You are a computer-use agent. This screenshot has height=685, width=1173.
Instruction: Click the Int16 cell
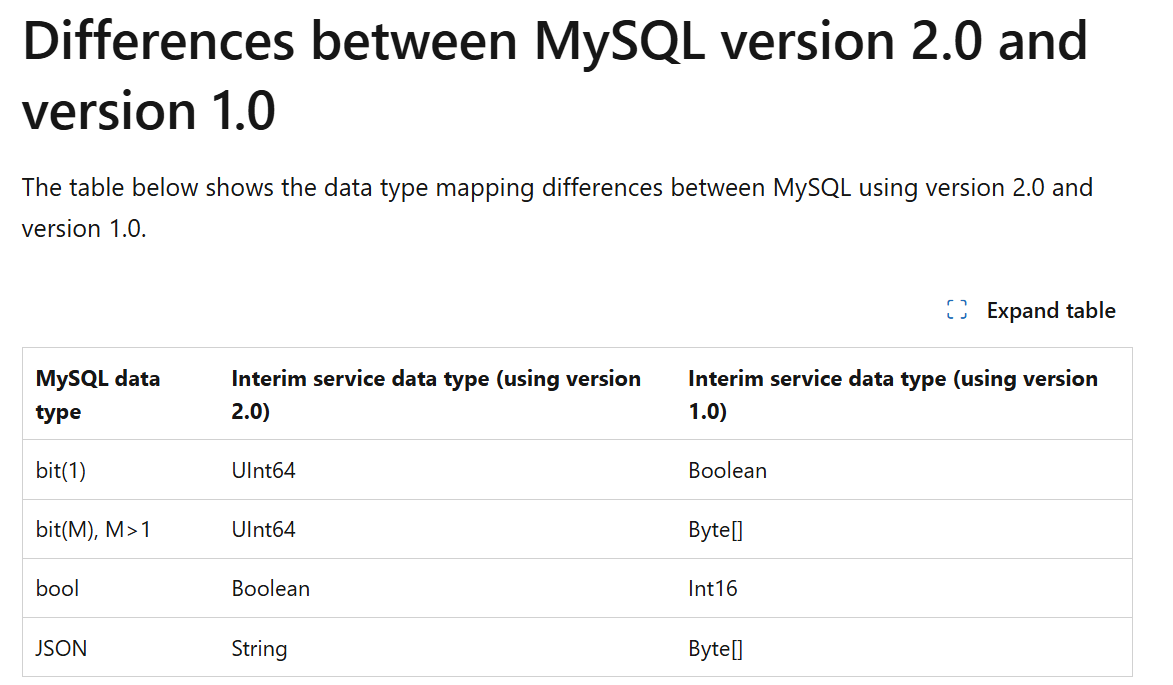pyautogui.click(x=712, y=589)
